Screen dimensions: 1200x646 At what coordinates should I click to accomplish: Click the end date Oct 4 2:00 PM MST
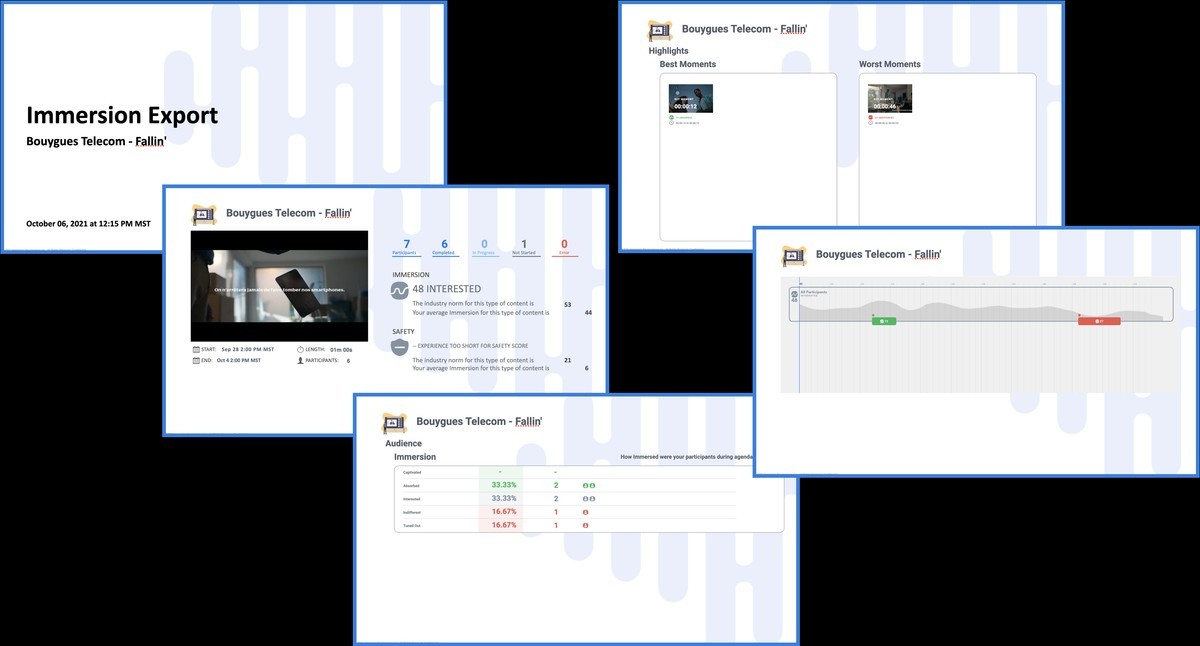point(241,360)
